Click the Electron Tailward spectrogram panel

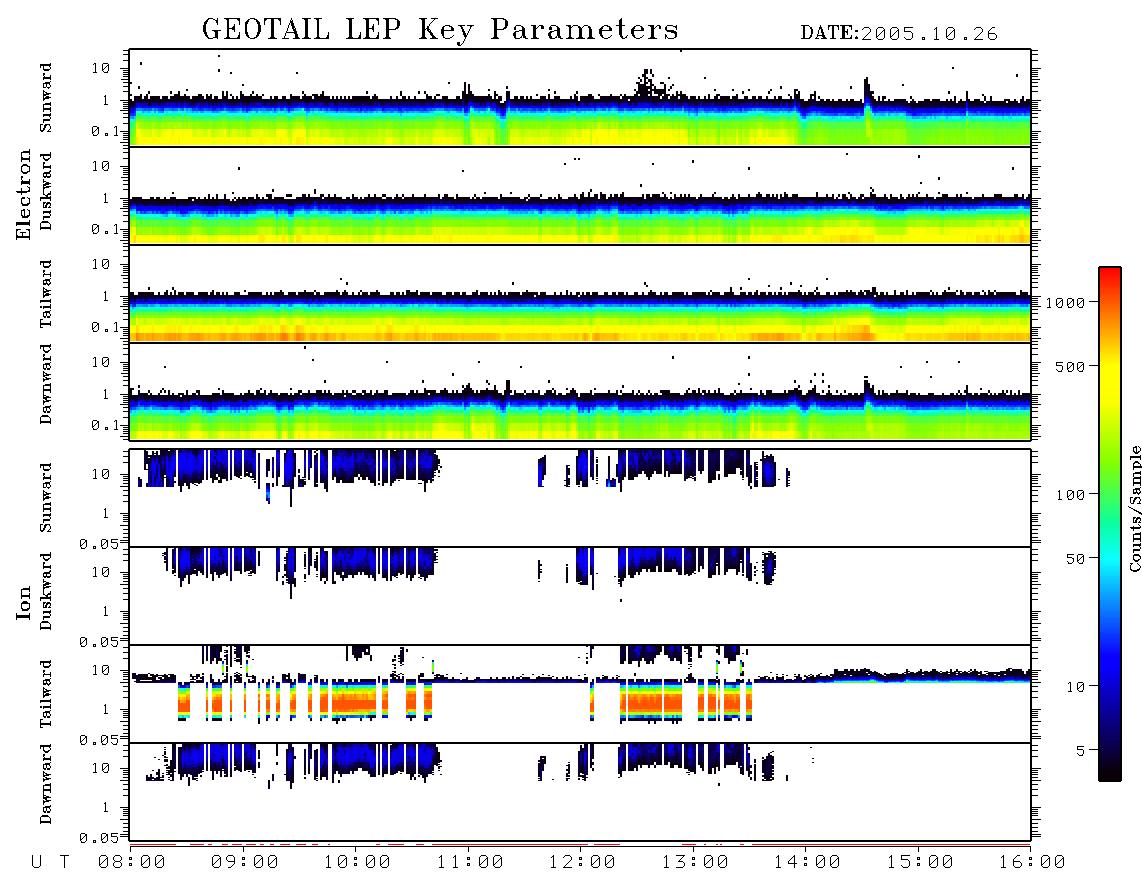pos(580,294)
